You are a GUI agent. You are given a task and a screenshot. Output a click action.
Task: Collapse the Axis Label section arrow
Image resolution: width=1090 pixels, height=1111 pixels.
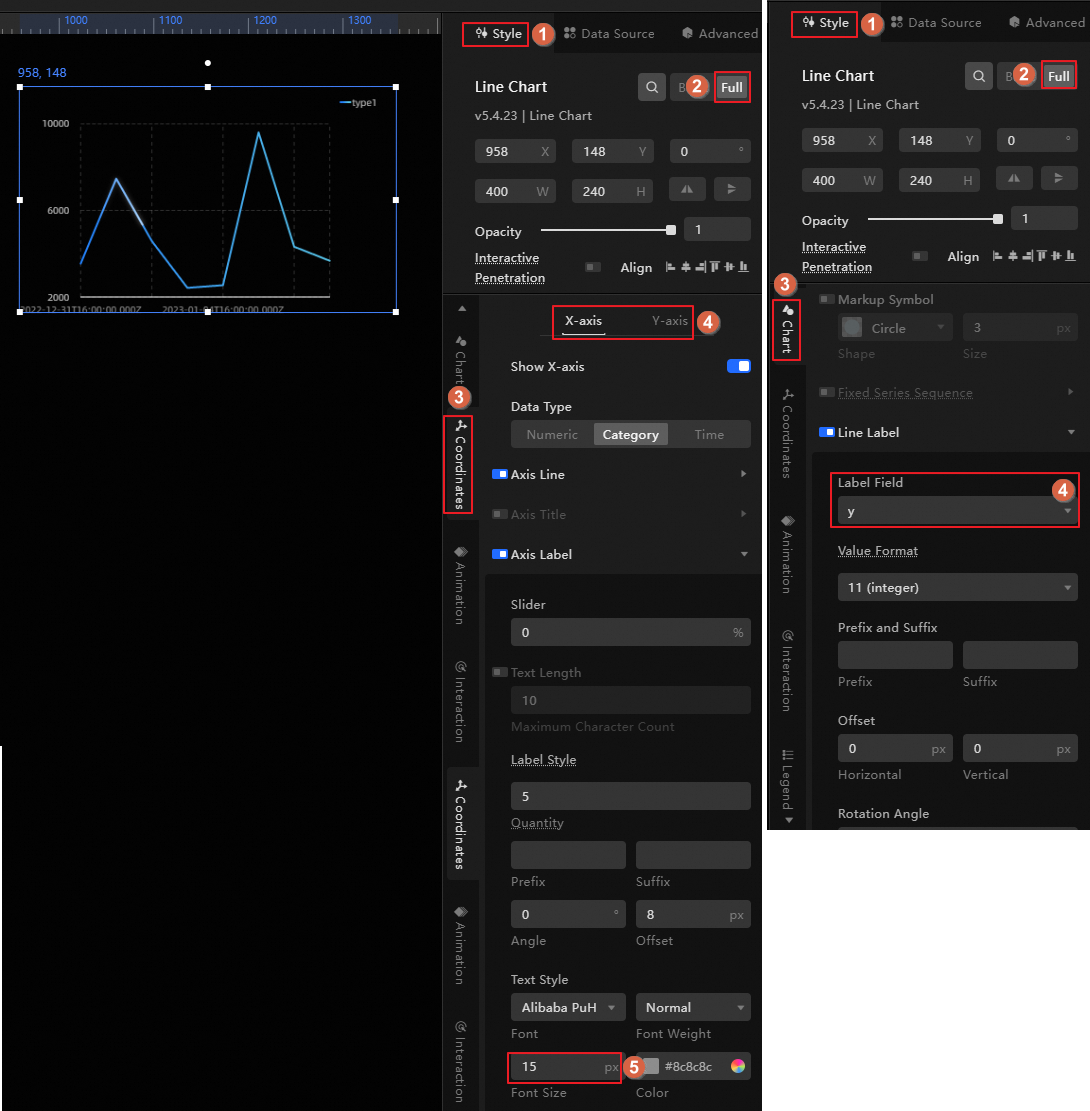click(x=744, y=554)
